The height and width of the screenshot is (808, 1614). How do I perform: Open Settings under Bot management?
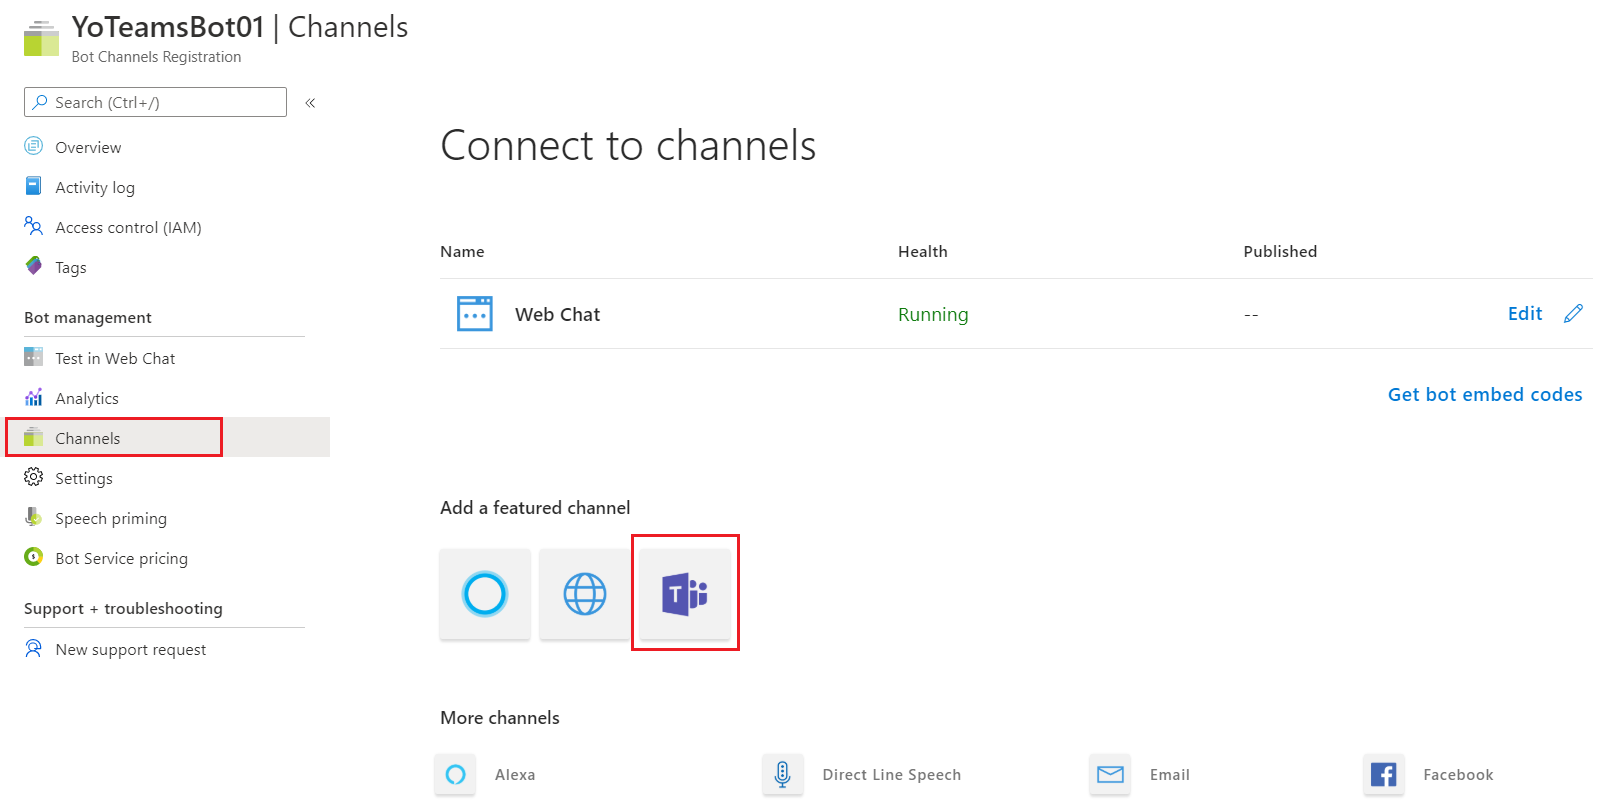pos(84,479)
